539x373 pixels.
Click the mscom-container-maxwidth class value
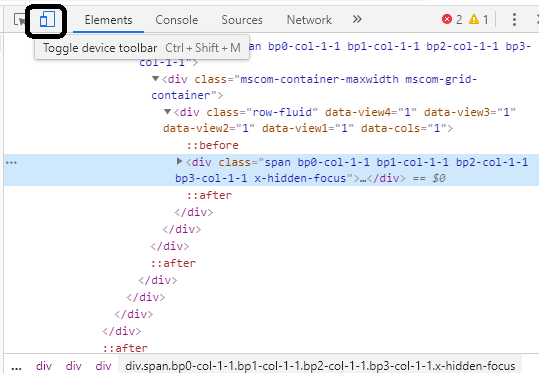319,79
